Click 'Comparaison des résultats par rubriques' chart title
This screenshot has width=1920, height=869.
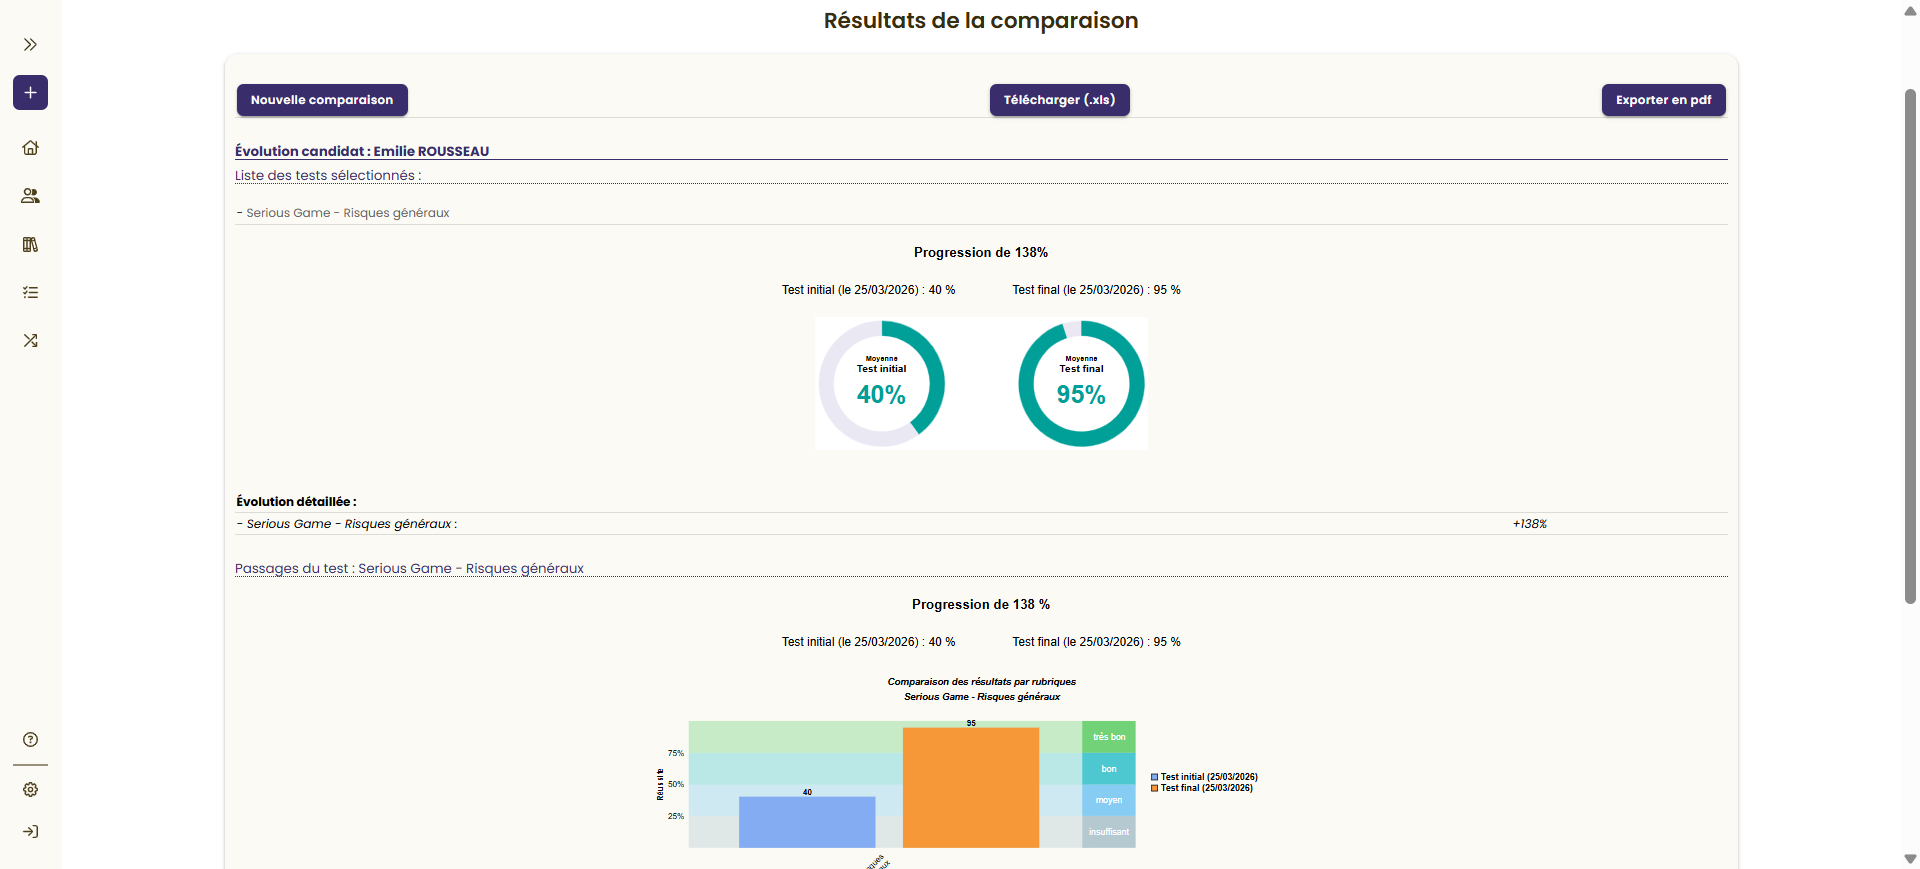pos(981,682)
